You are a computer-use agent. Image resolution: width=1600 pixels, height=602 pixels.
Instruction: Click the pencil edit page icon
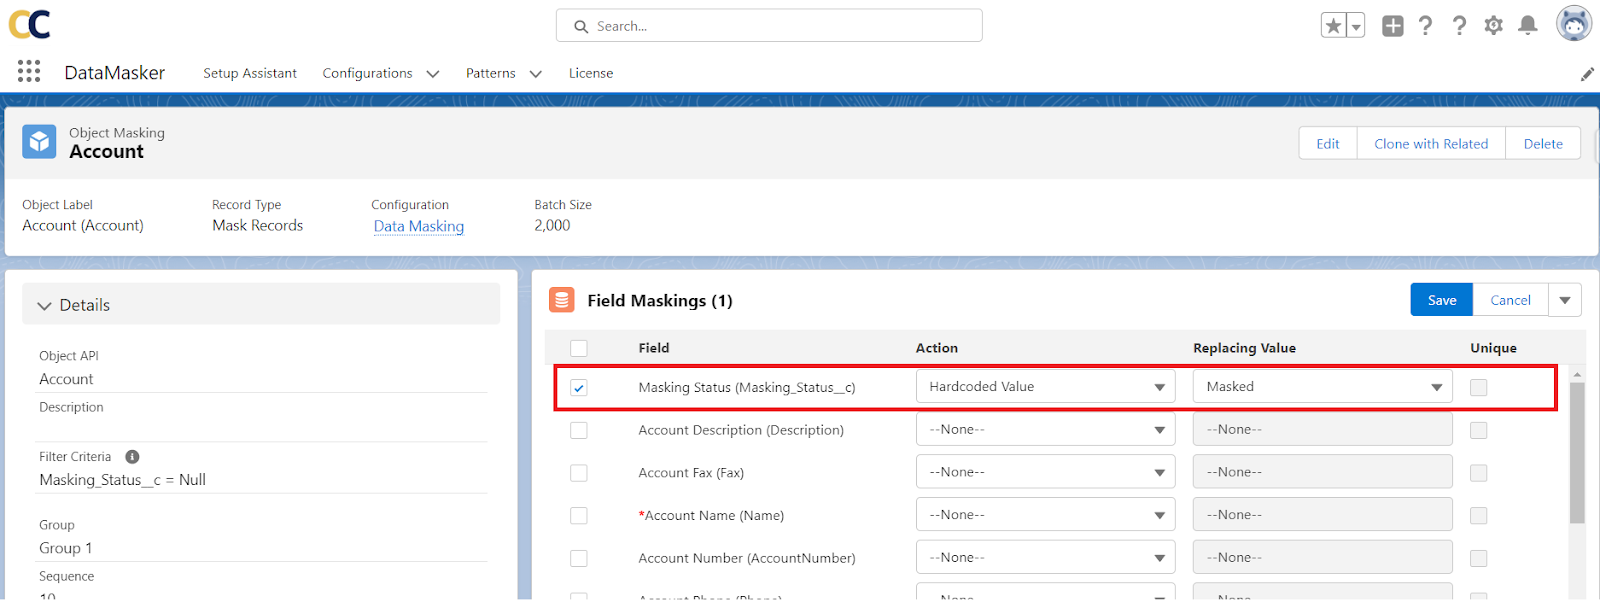click(1586, 74)
